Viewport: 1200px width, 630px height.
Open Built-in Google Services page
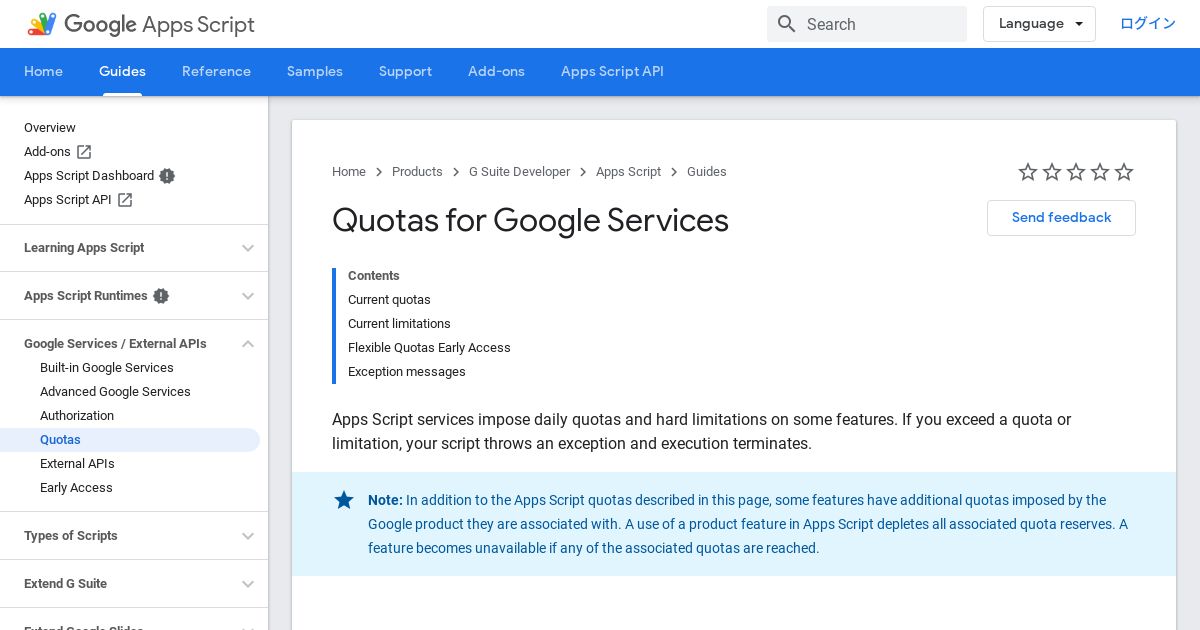[107, 368]
